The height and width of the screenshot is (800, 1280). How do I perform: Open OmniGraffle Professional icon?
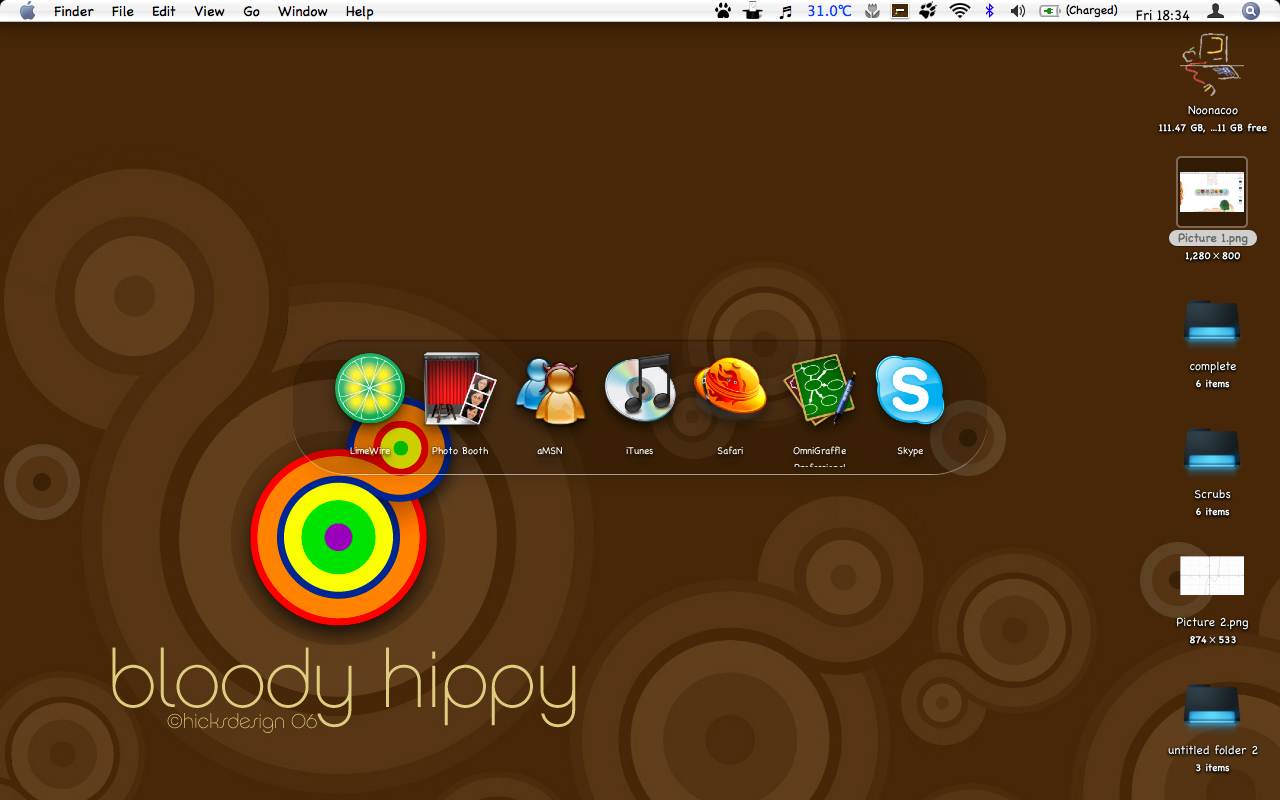click(x=820, y=389)
